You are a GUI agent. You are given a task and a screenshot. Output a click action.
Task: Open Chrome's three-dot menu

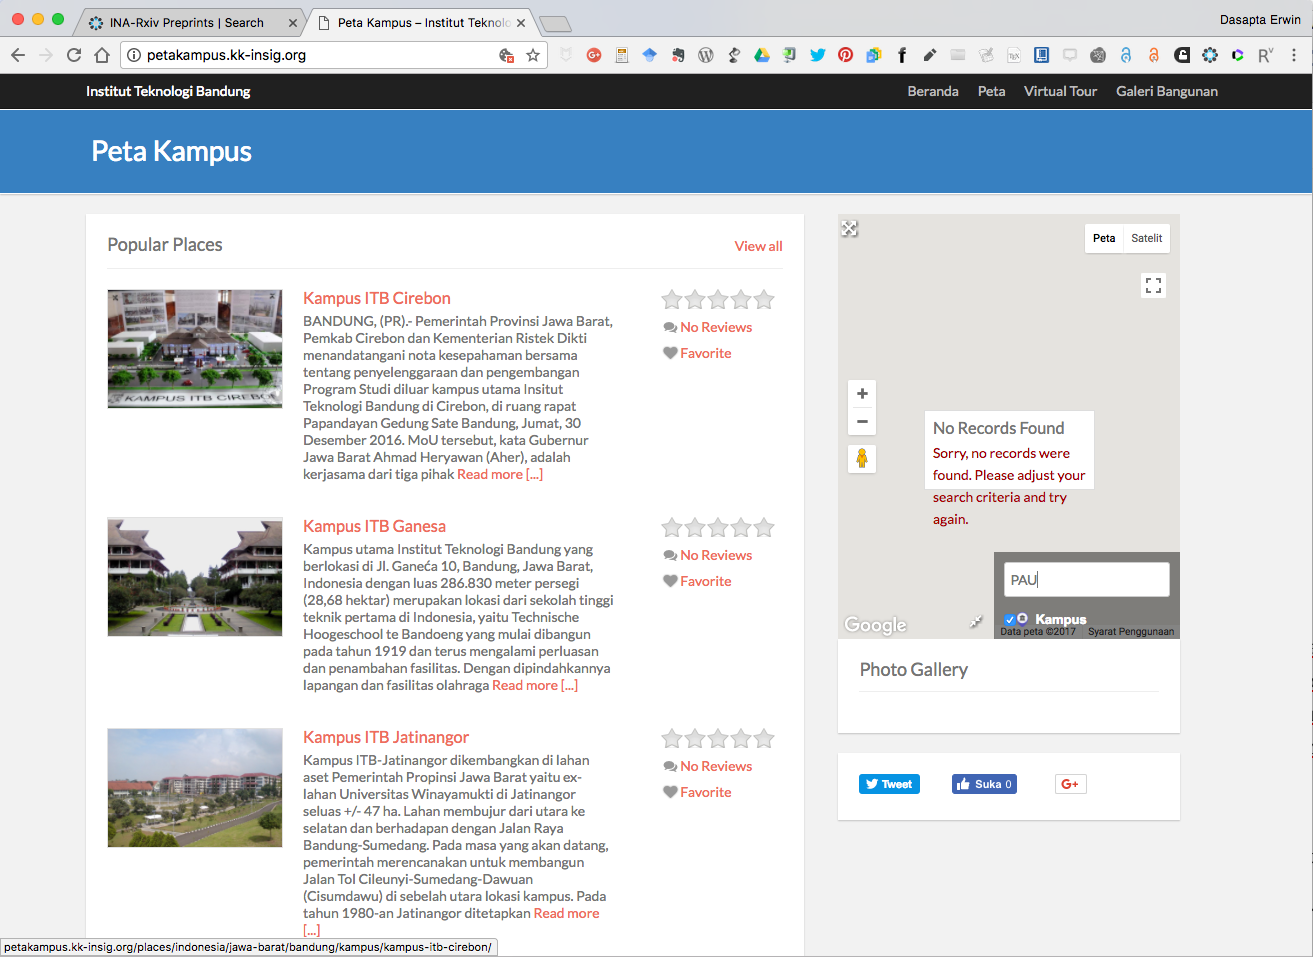click(1294, 55)
